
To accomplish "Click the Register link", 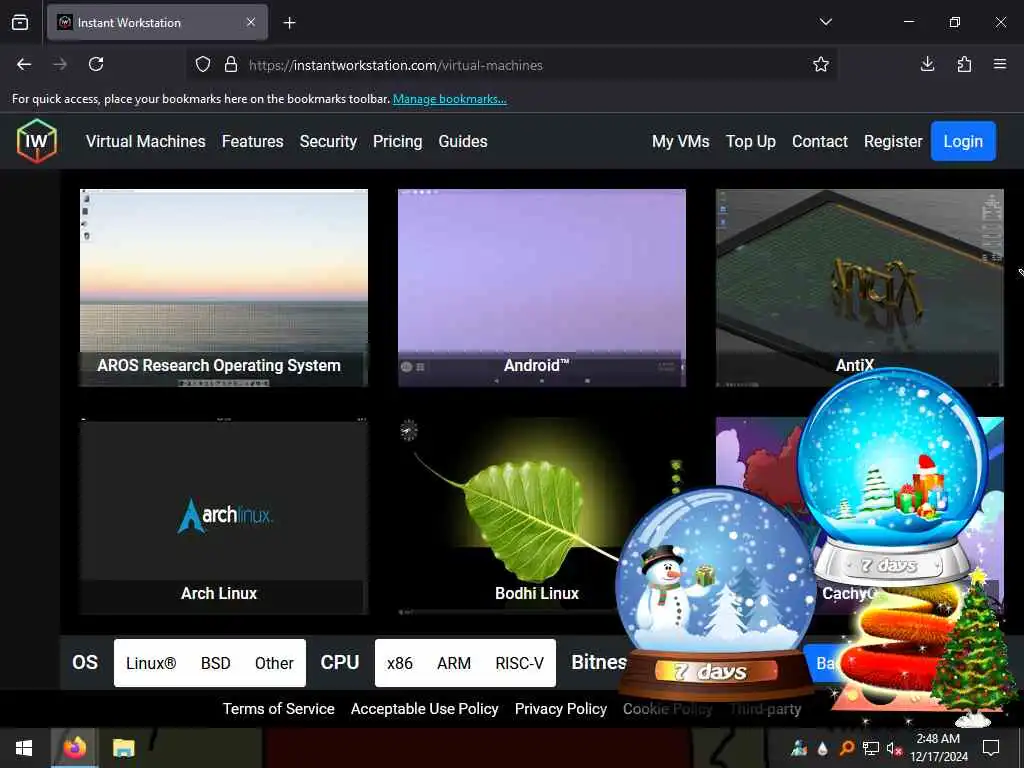I will [x=893, y=141].
